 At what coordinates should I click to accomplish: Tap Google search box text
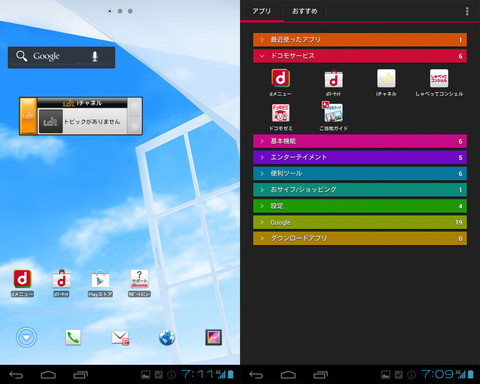[x=46, y=56]
